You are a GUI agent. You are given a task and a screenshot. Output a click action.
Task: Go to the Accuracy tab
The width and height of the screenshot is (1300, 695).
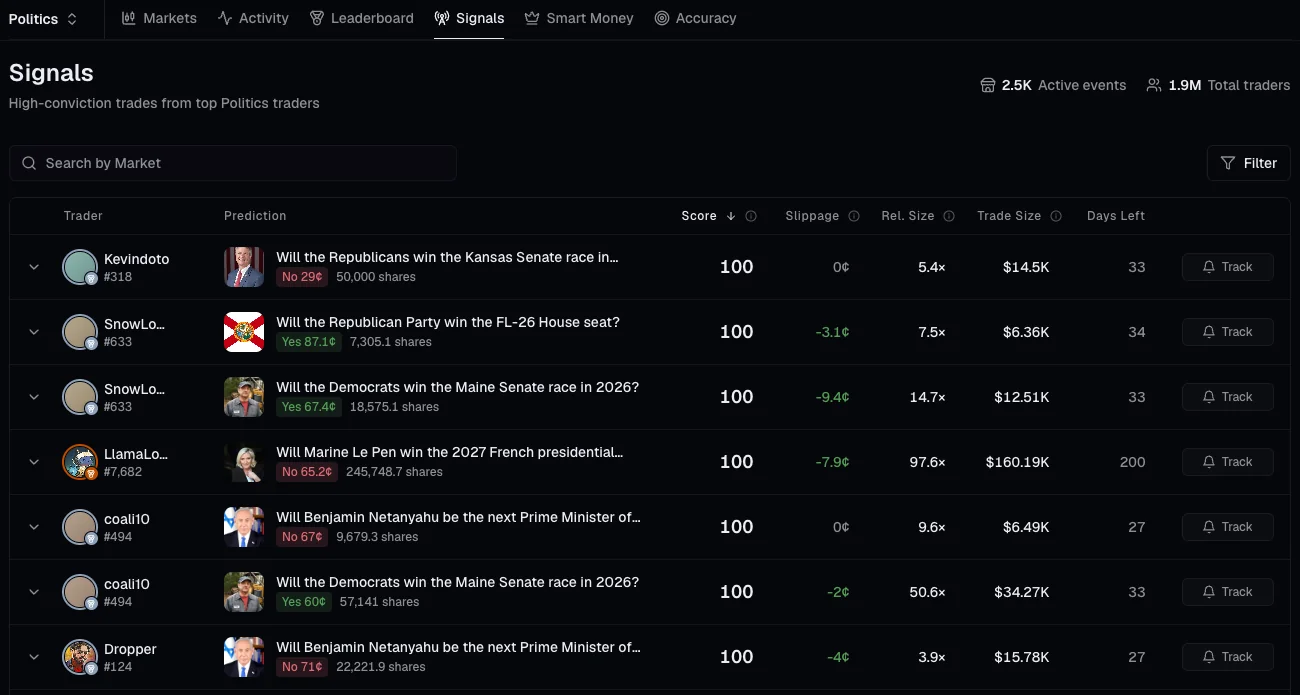[695, 18]
